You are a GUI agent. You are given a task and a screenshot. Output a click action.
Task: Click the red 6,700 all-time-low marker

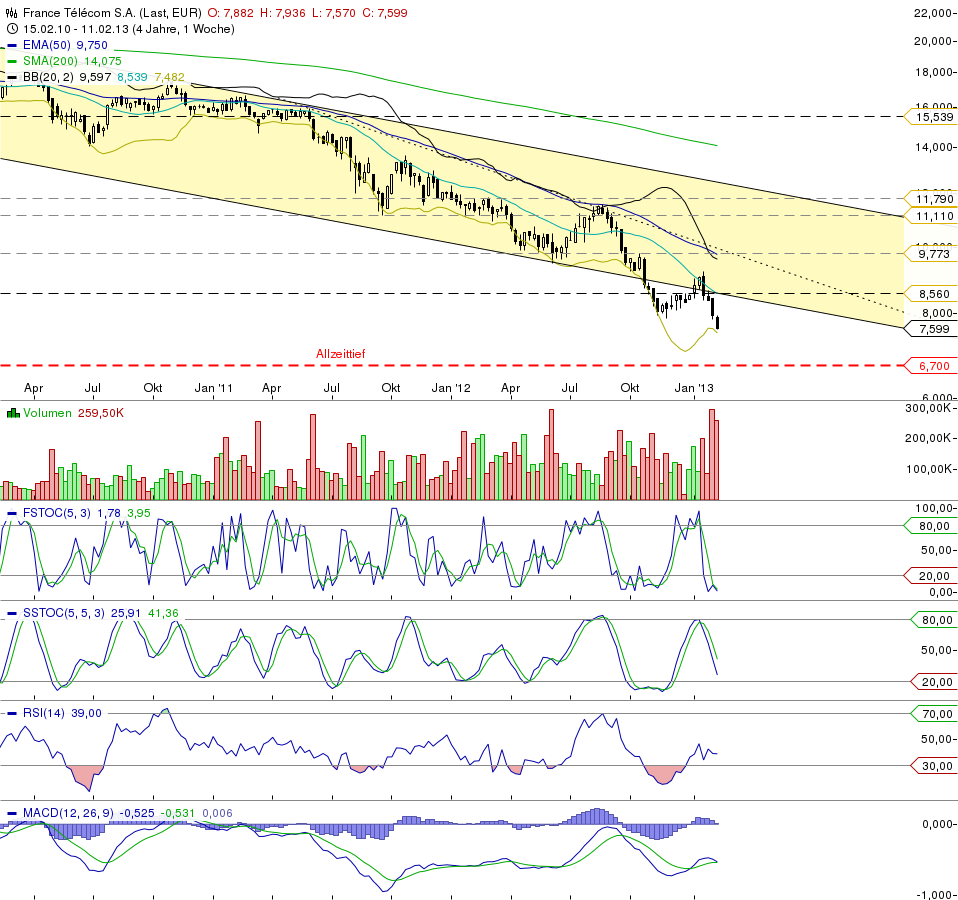tap(929, 366)
